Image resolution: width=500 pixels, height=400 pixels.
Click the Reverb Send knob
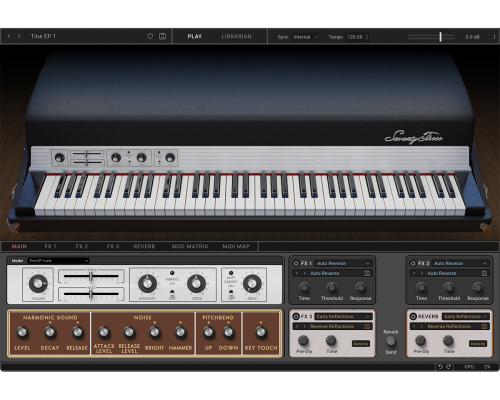coord(390,341)
